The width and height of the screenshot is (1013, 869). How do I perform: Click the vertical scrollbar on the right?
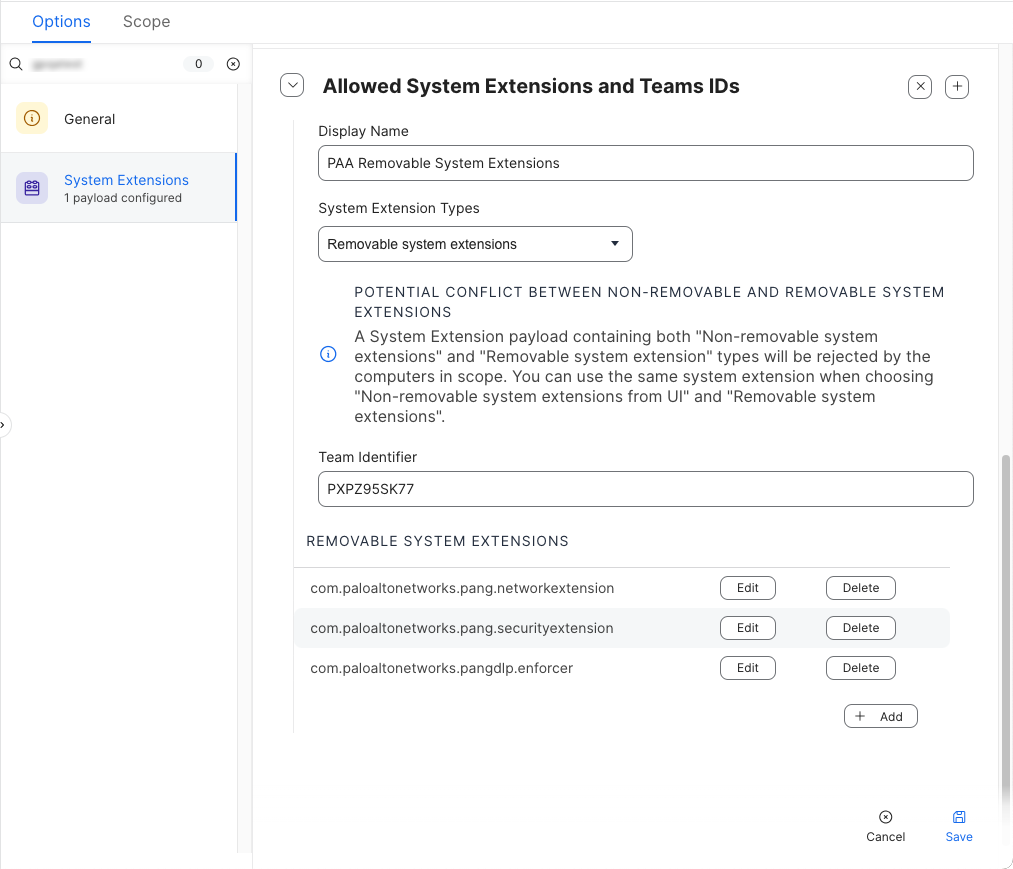pos(1006,620)
